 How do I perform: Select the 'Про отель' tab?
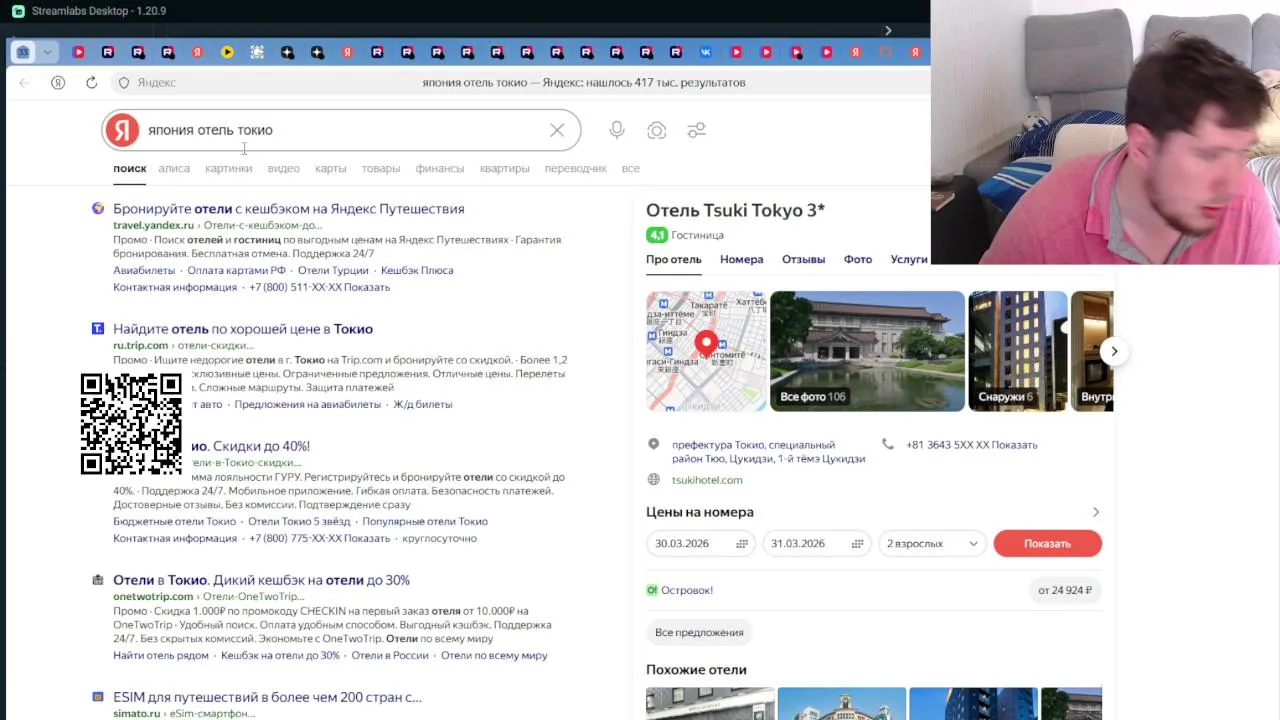click(x=674, y=259)
